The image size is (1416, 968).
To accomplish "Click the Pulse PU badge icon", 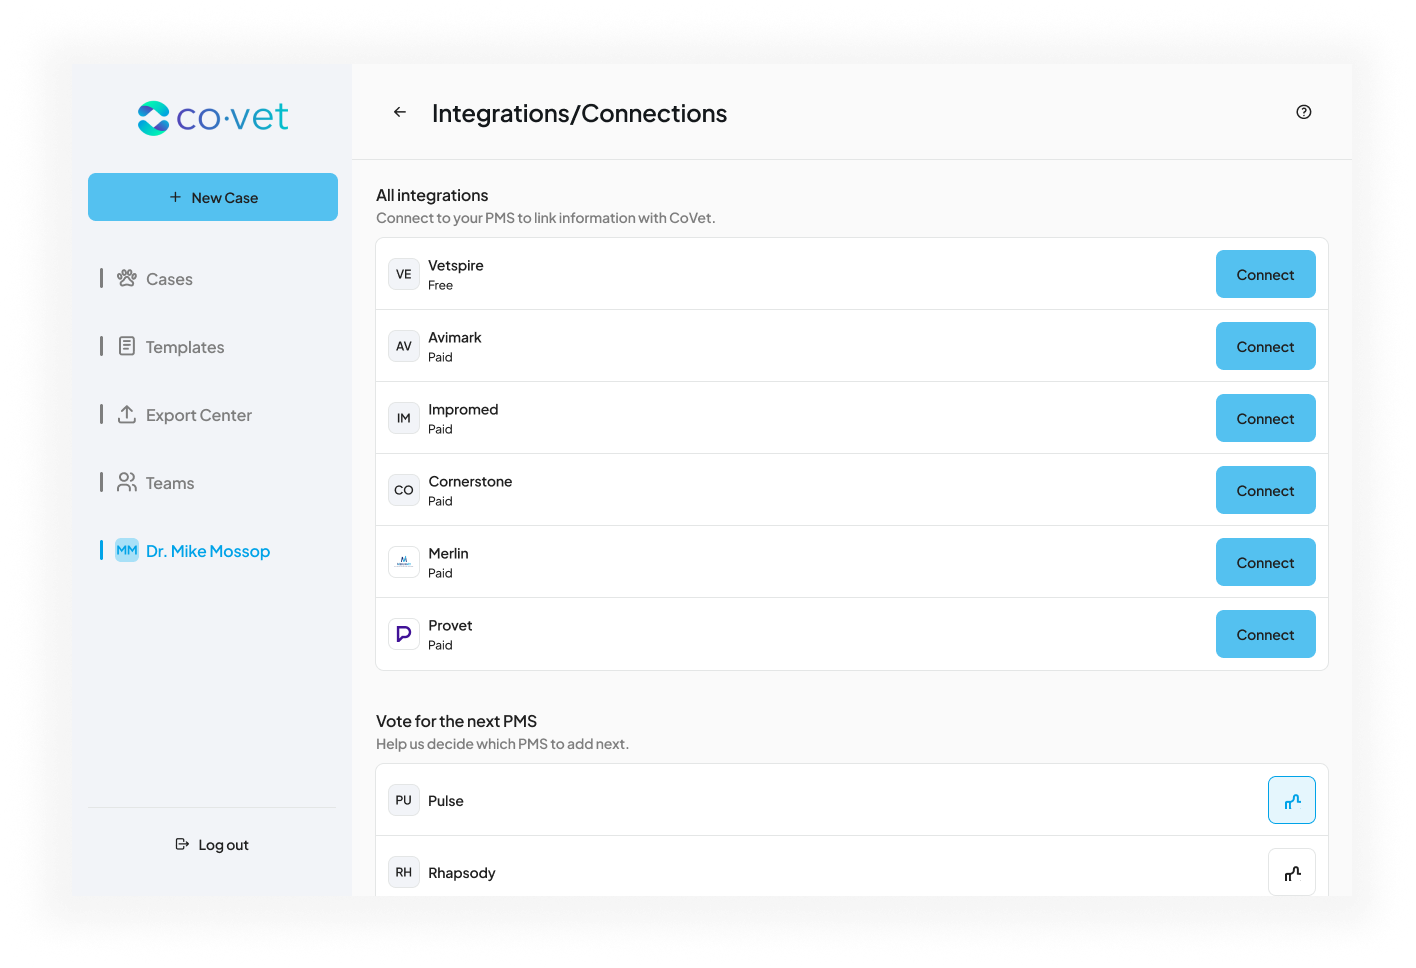I will (x=404, y=800).
